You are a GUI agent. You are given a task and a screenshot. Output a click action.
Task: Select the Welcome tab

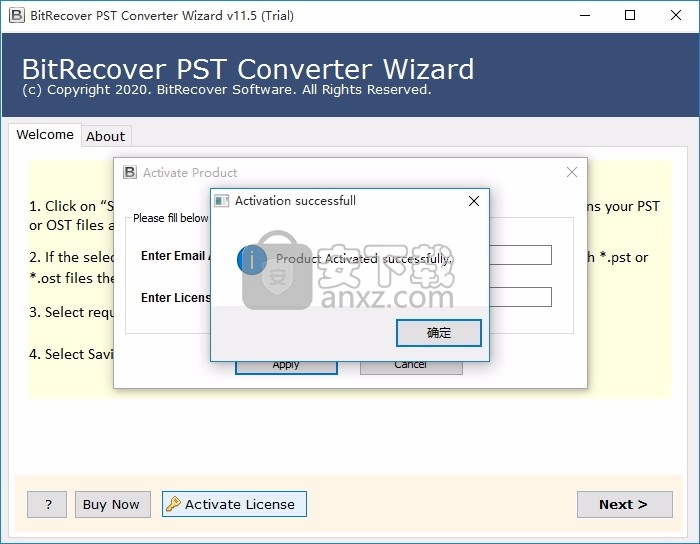[x=45, y=134]
